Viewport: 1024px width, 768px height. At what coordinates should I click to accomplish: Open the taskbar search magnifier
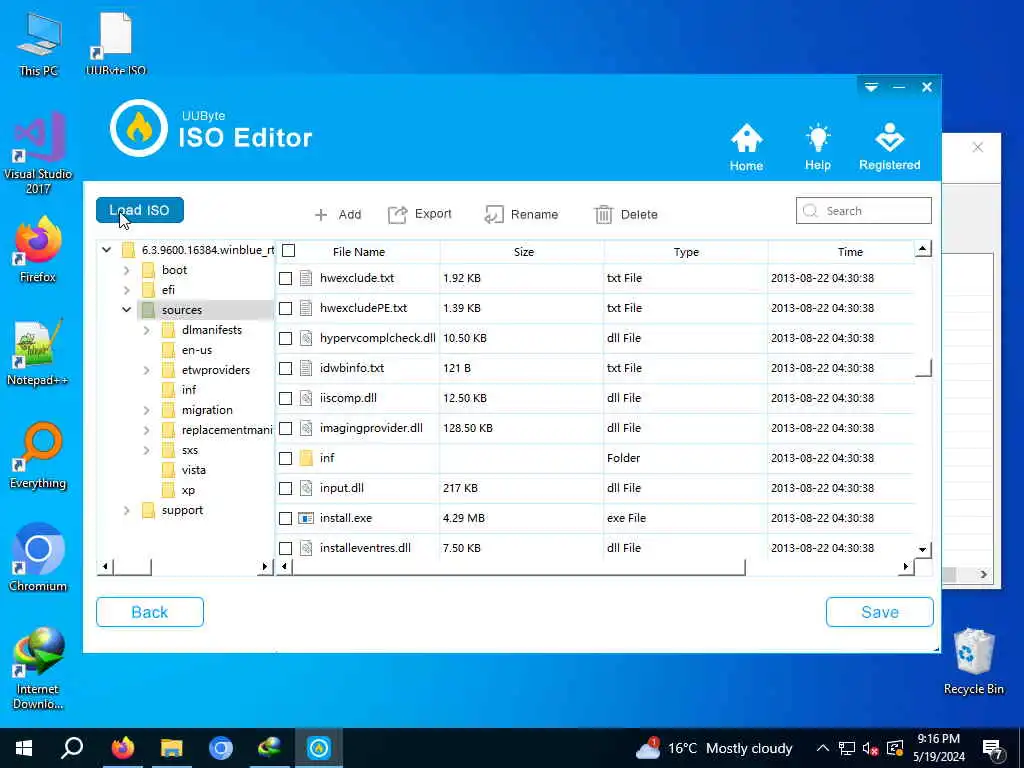pos(72,748)
